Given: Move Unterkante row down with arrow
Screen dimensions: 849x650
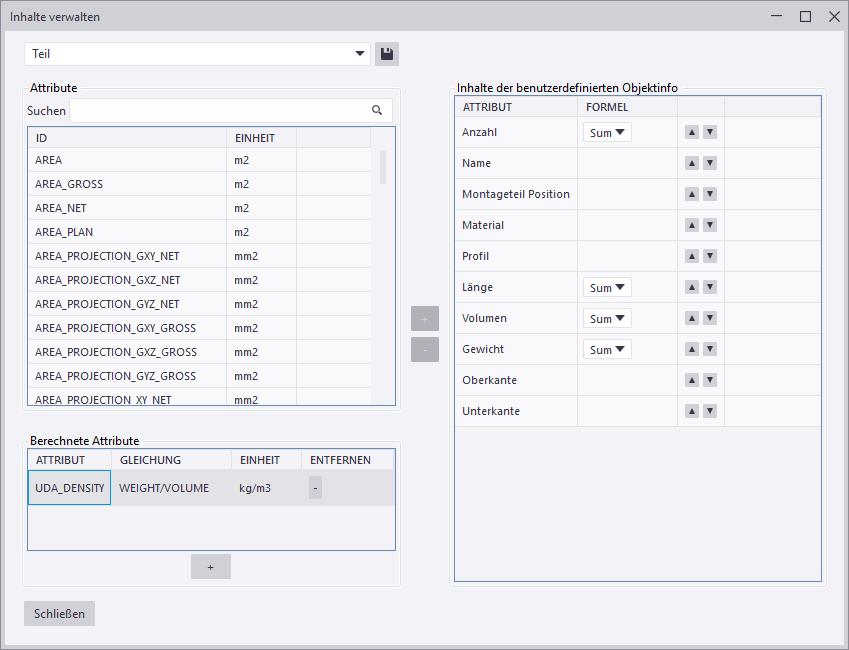Looking at the screenshot, I should pos(710,412).
